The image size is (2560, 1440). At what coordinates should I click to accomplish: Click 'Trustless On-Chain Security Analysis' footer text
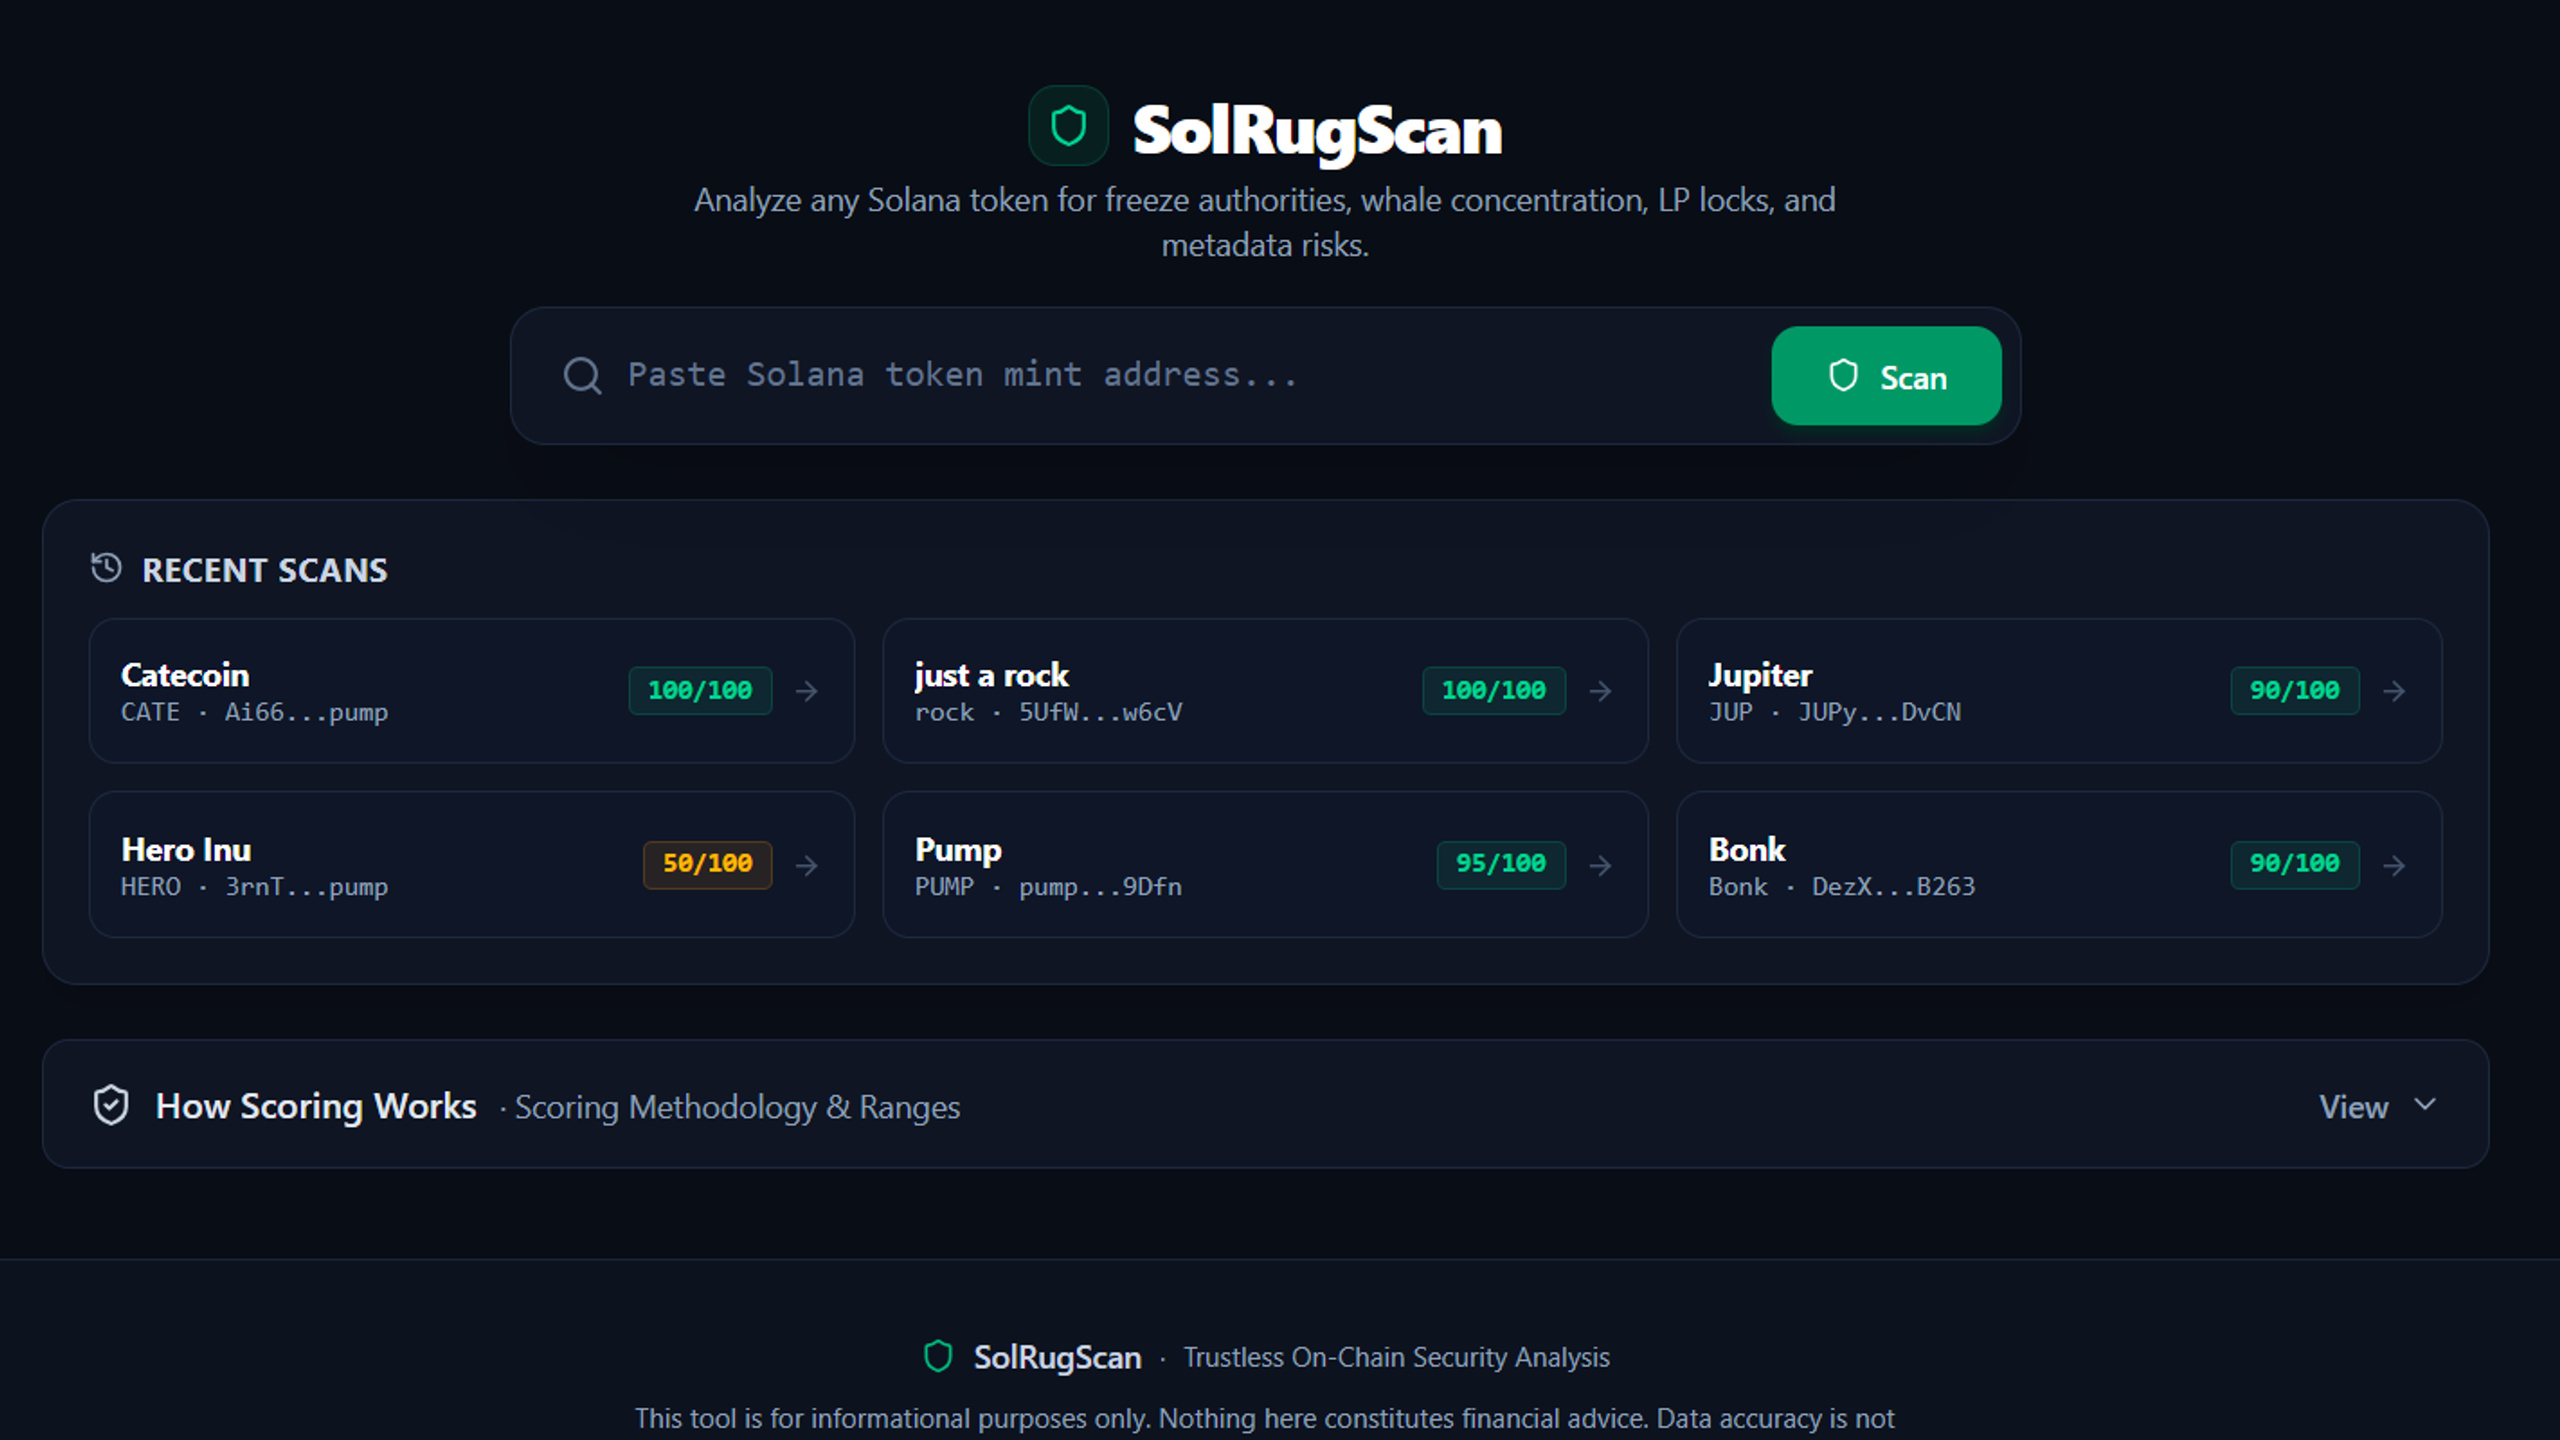(1397, 1357)
